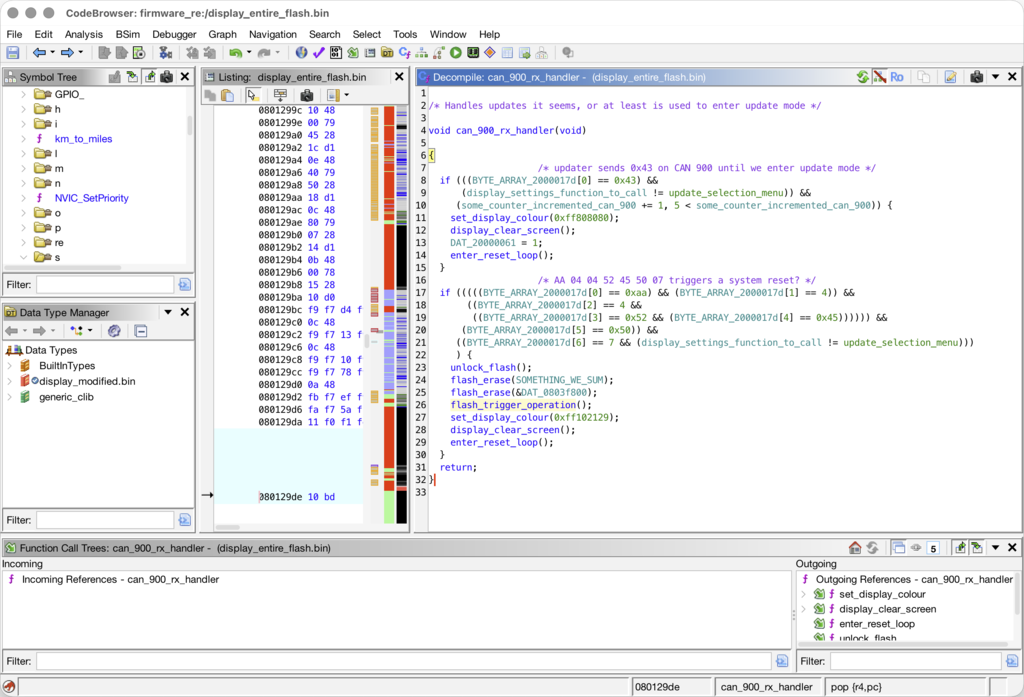
Task: Click Data Type Manager filter field
Action: (104, 520)
